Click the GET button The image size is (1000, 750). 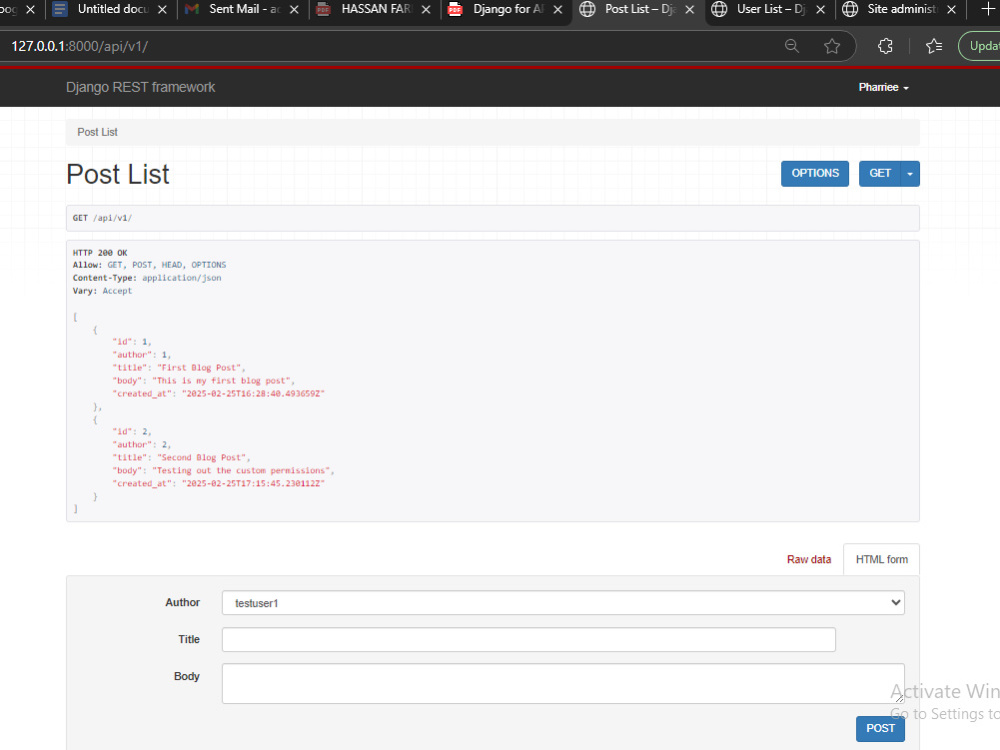879,173
